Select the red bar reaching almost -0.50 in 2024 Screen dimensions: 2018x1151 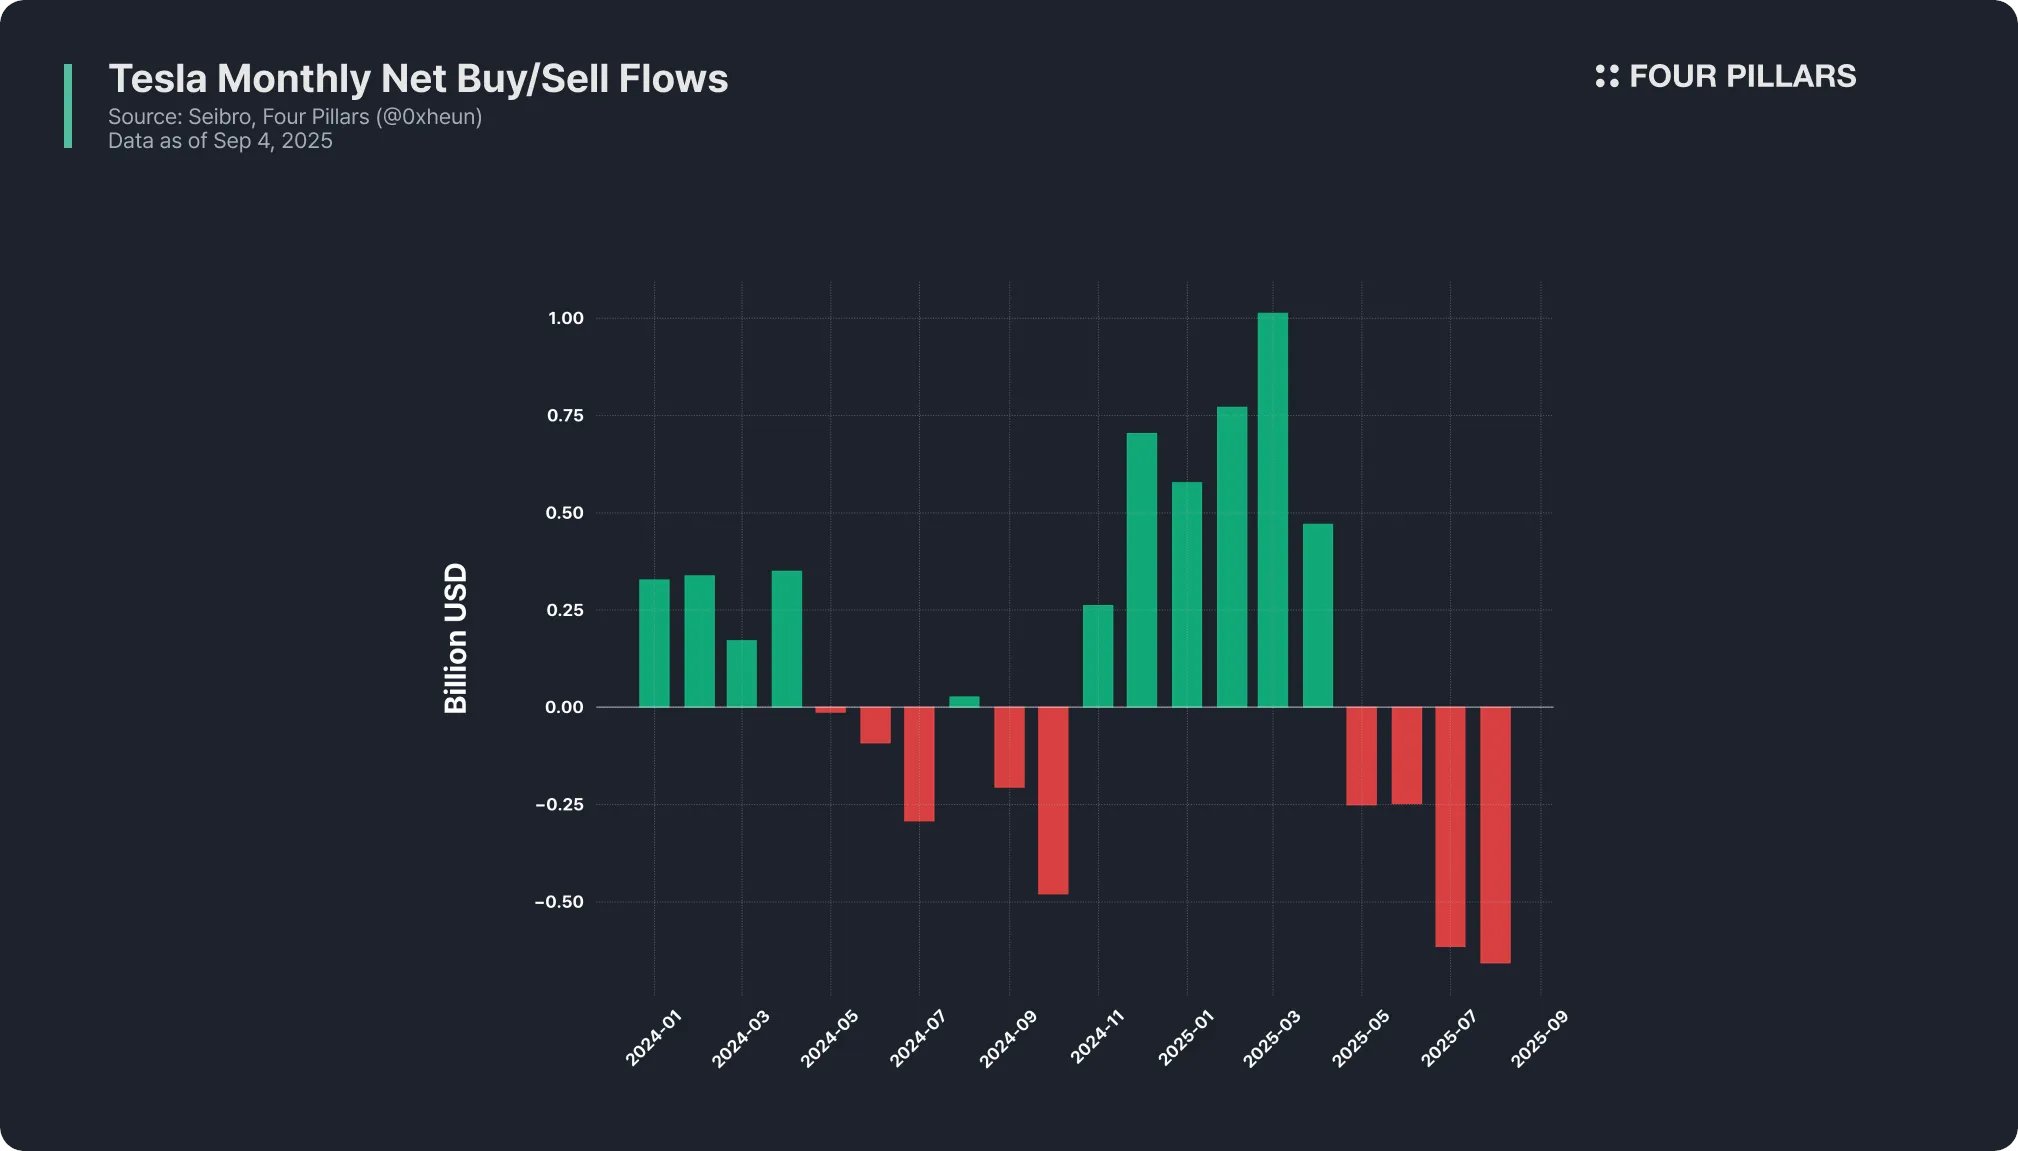click(x=1053, y=800)
